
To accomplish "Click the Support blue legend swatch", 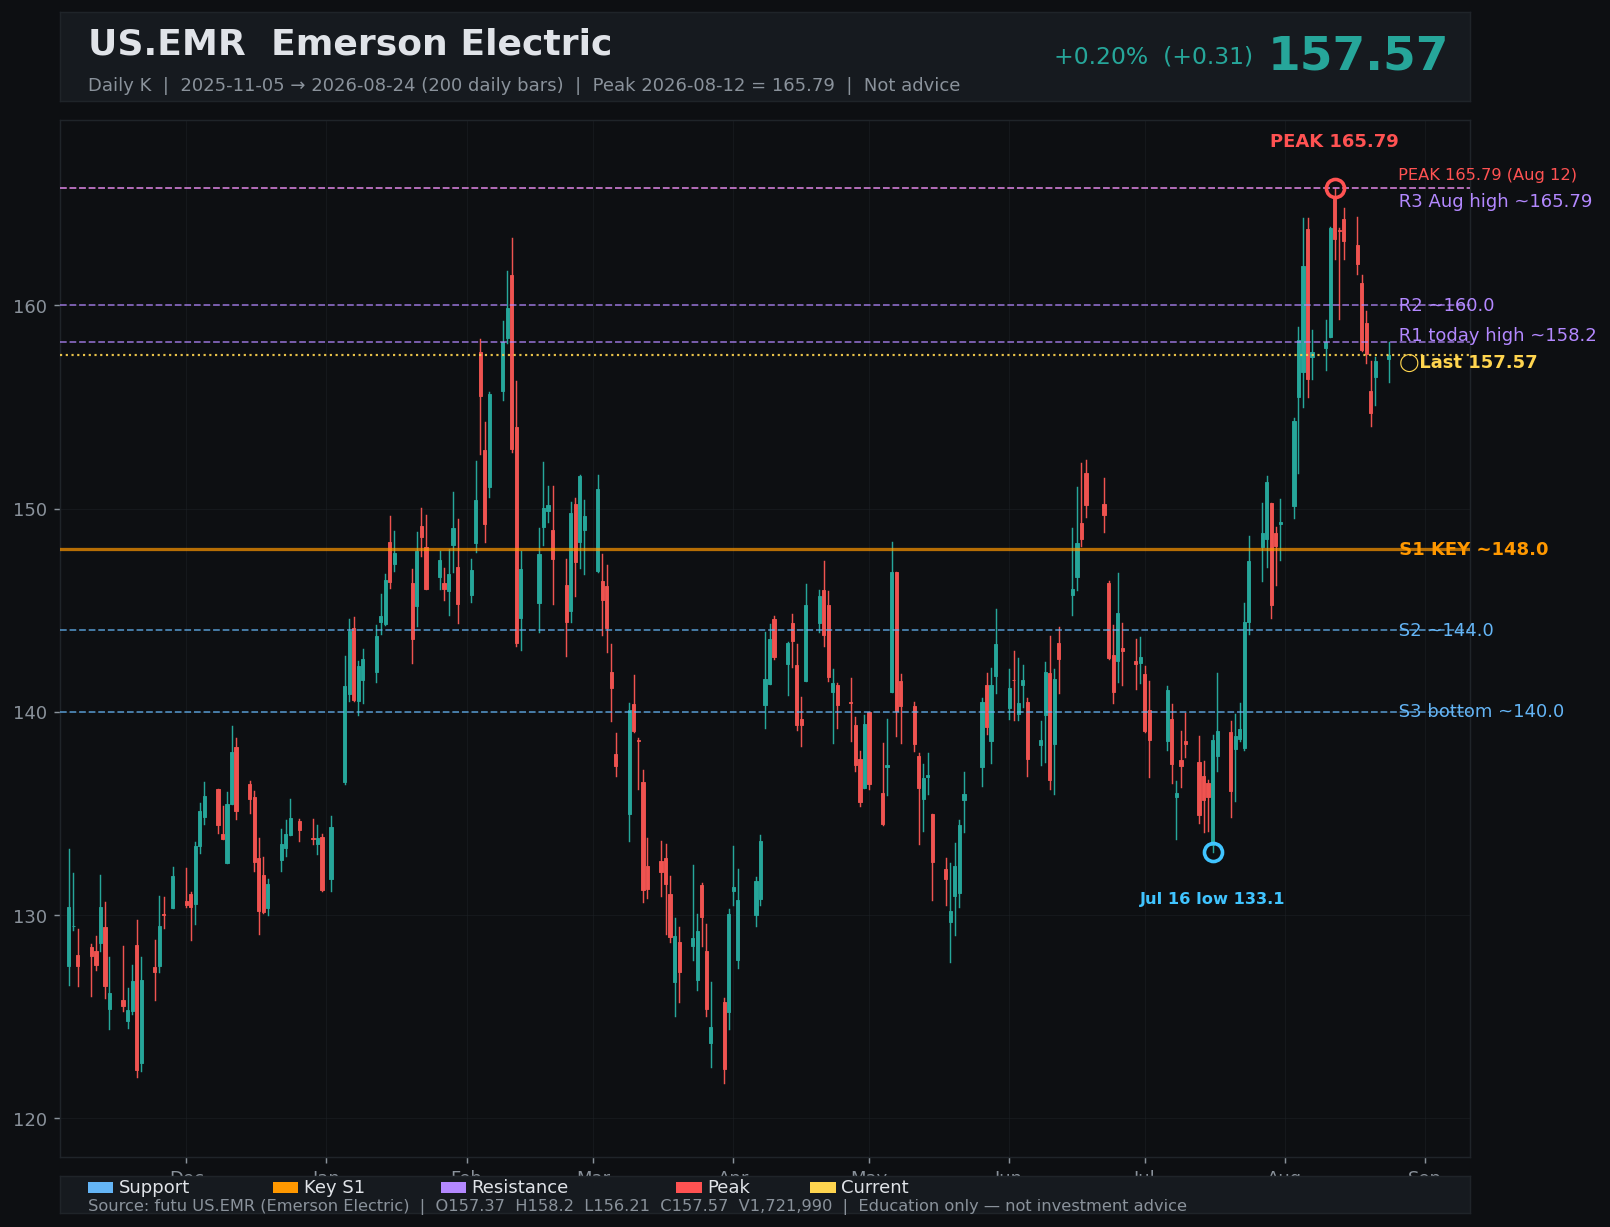I will click(100, 1187).
